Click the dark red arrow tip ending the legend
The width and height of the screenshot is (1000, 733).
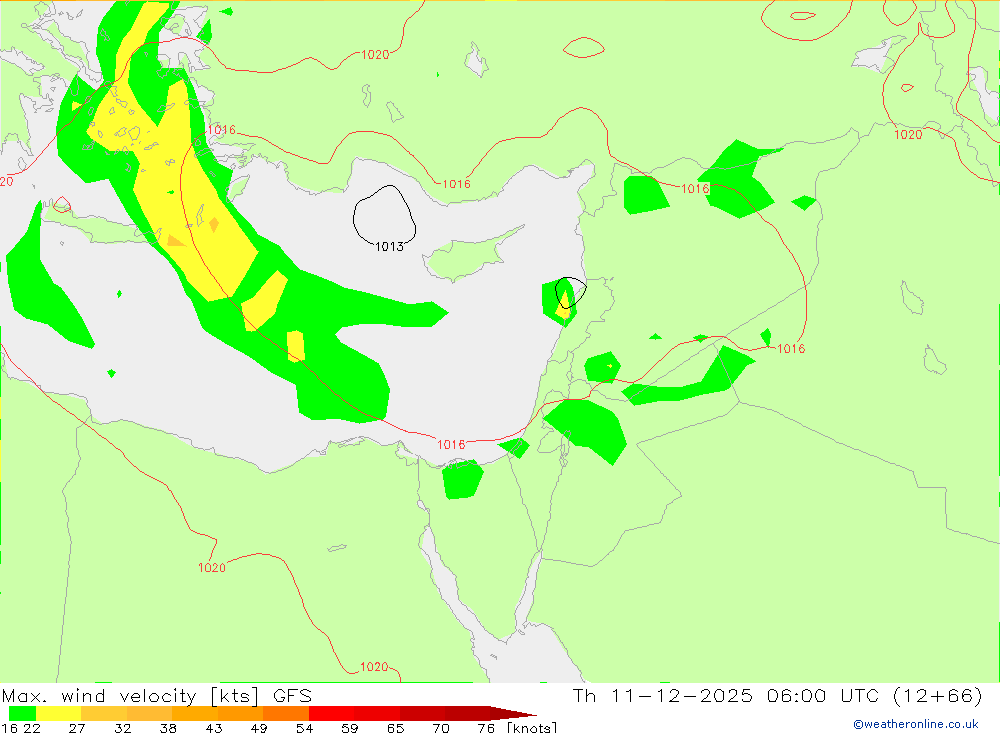[x=513, y=713]
